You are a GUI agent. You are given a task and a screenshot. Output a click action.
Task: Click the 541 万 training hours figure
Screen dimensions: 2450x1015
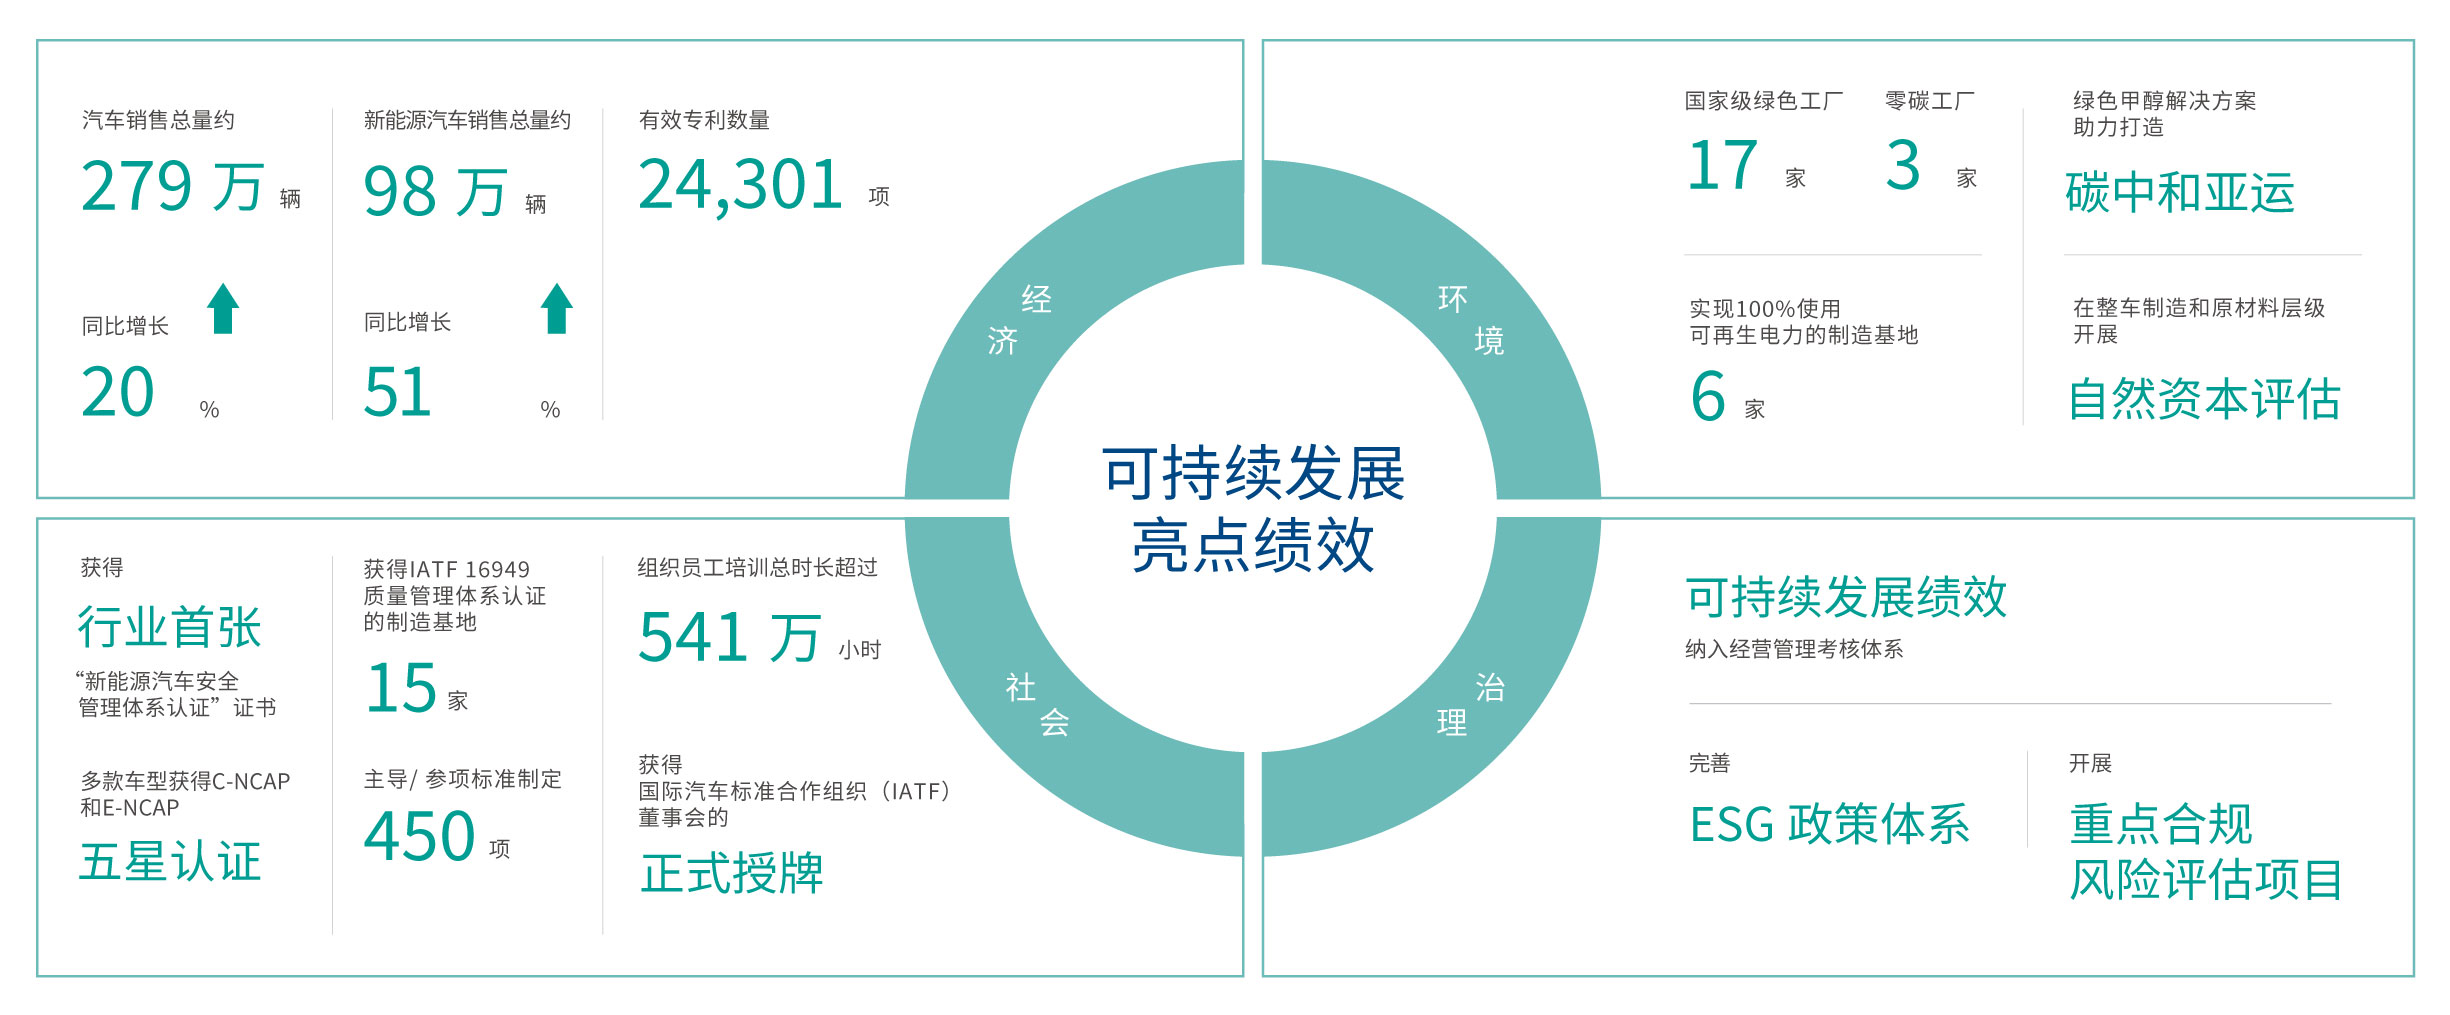point(730,637)
